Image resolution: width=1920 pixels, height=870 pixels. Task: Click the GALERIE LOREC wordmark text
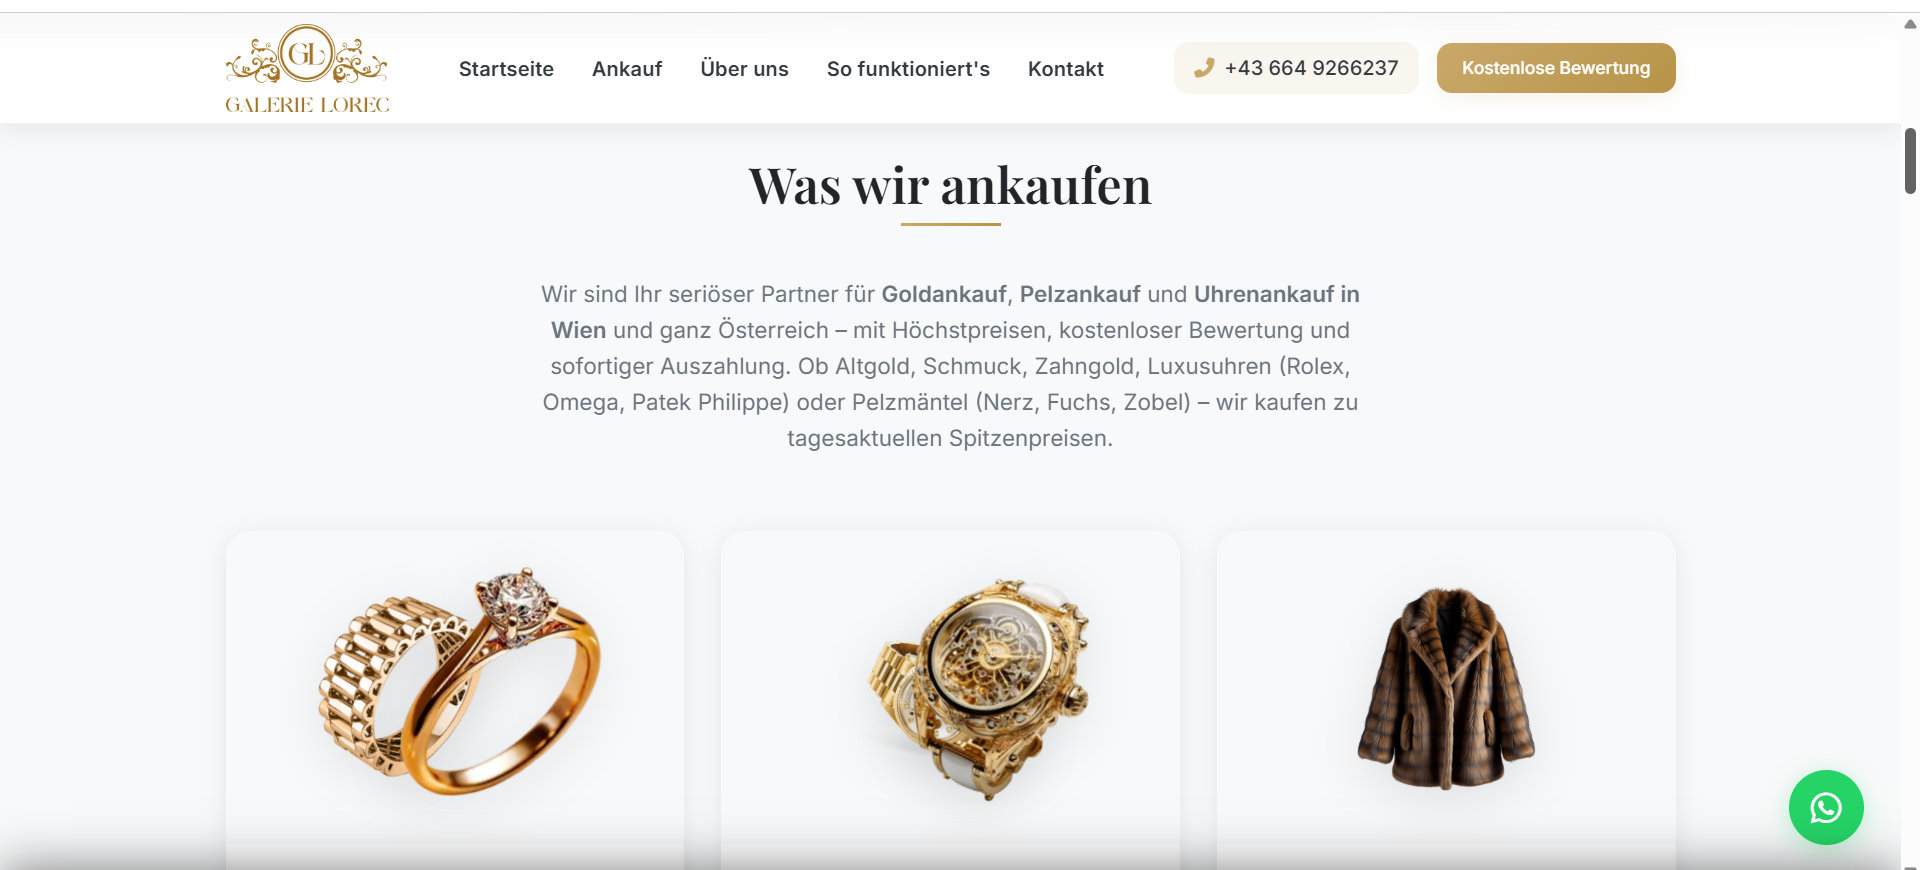pos(307,105)
